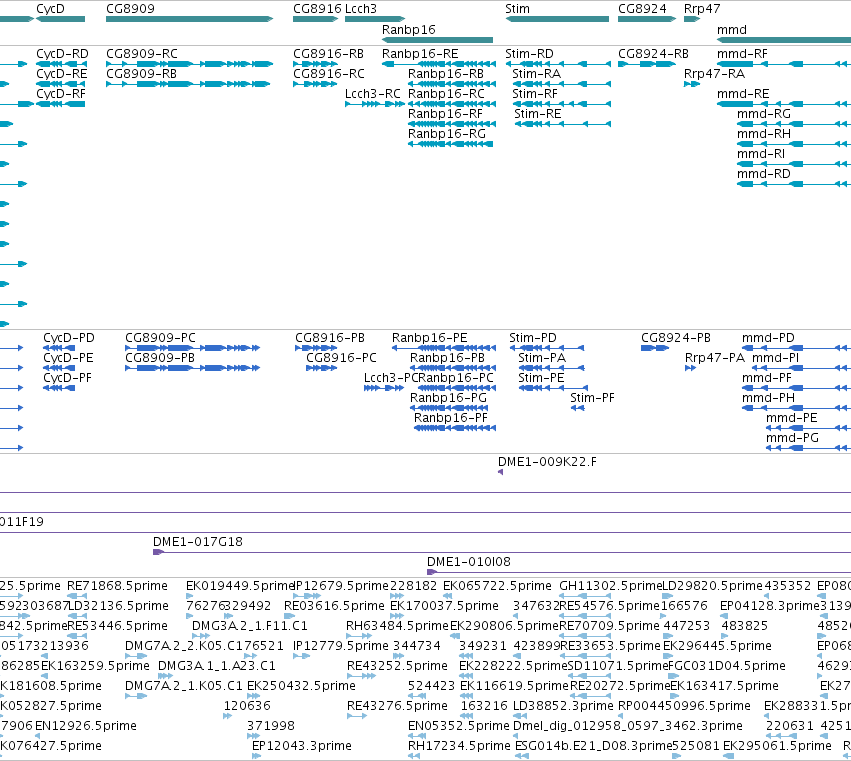851x761 pixels.
Task: Click the CG8909-RB transcript
Action: click(188, 84)
